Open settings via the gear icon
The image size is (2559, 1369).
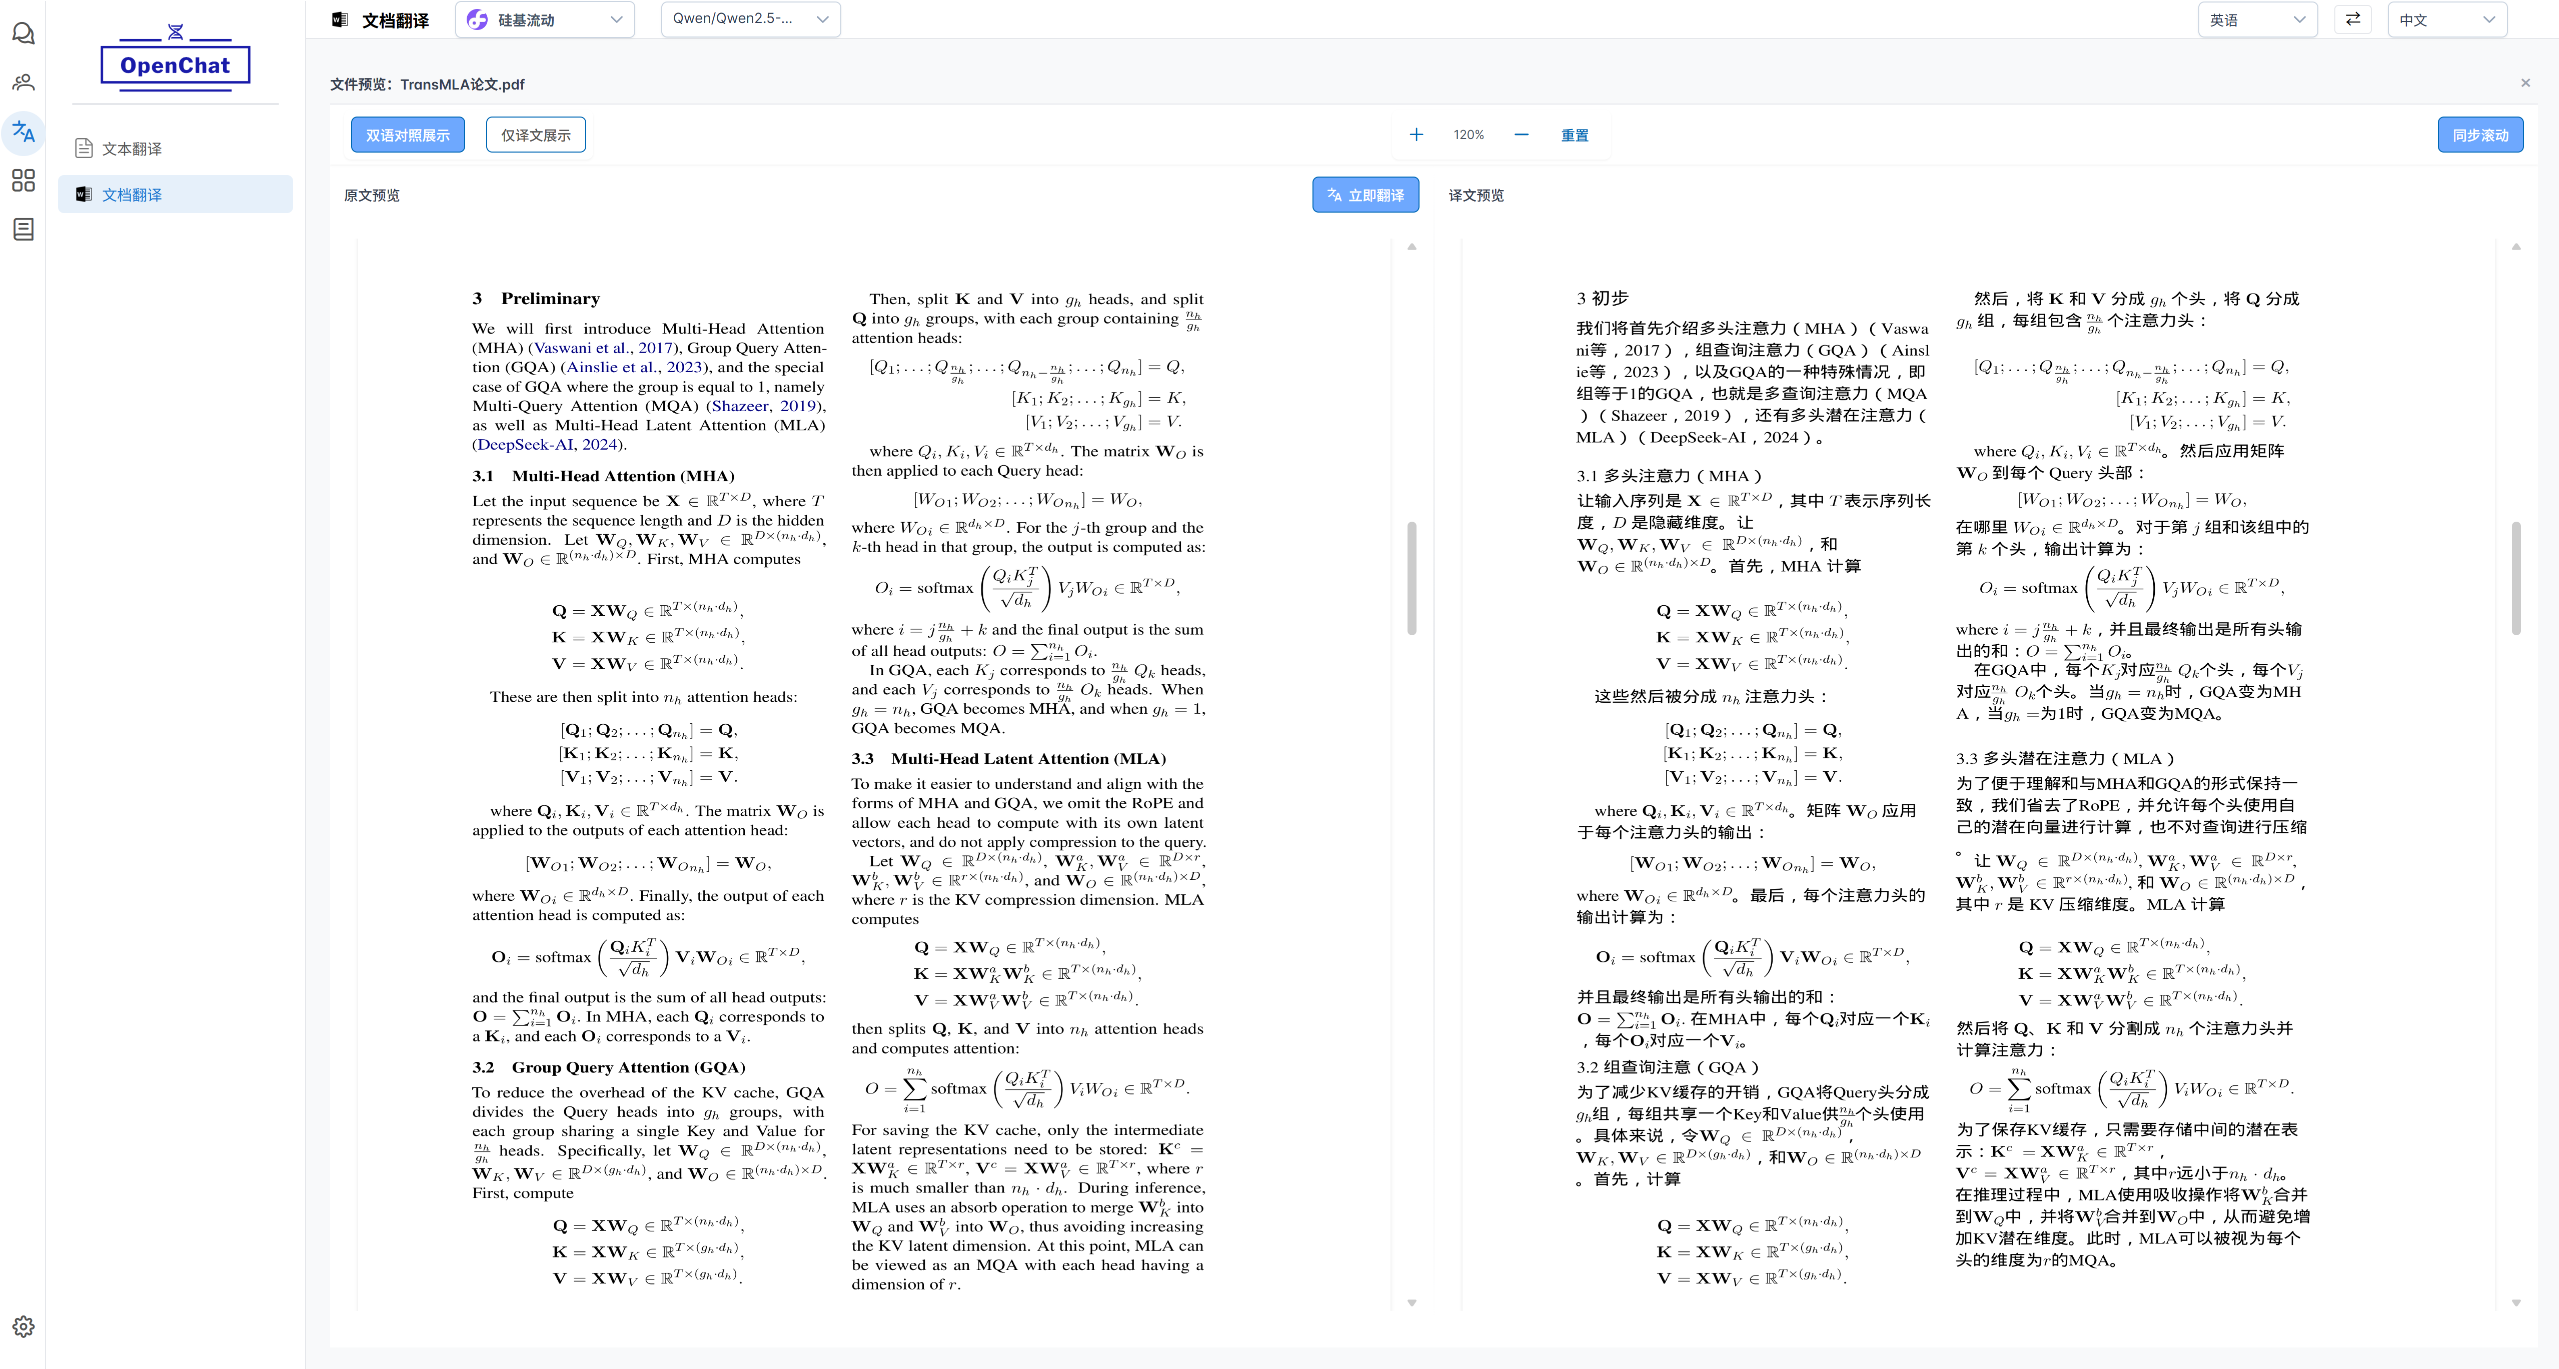[x=24, y=1326]
